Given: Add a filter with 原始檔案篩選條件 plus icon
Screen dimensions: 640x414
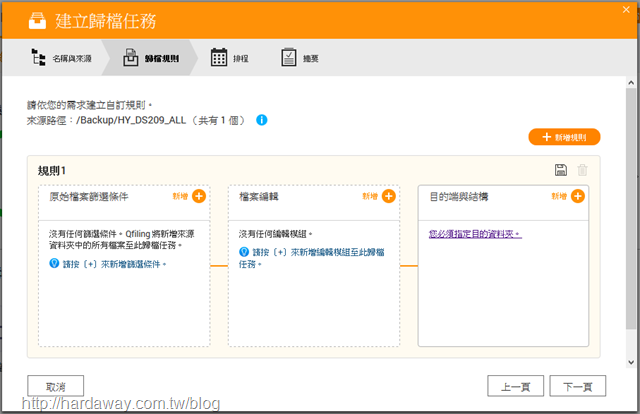Looking at the screenshot, I should point(199,196).
